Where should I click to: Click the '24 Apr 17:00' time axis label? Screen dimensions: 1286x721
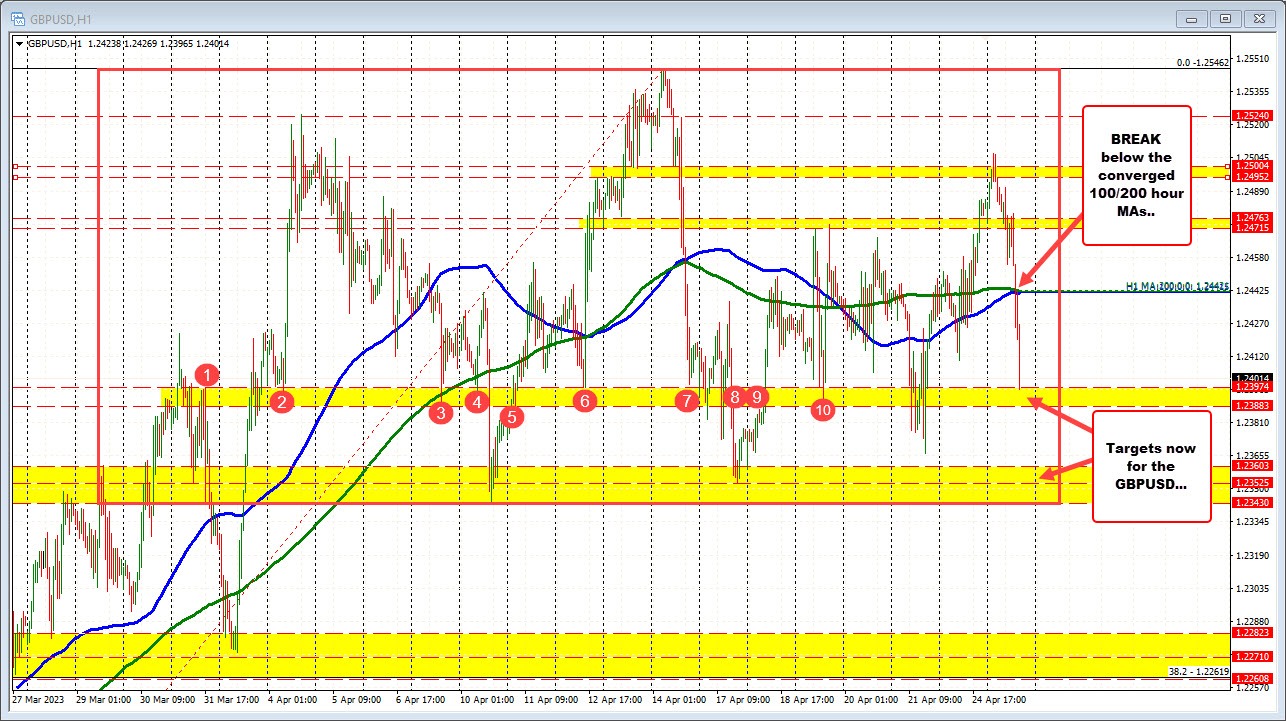click(999, 700)
